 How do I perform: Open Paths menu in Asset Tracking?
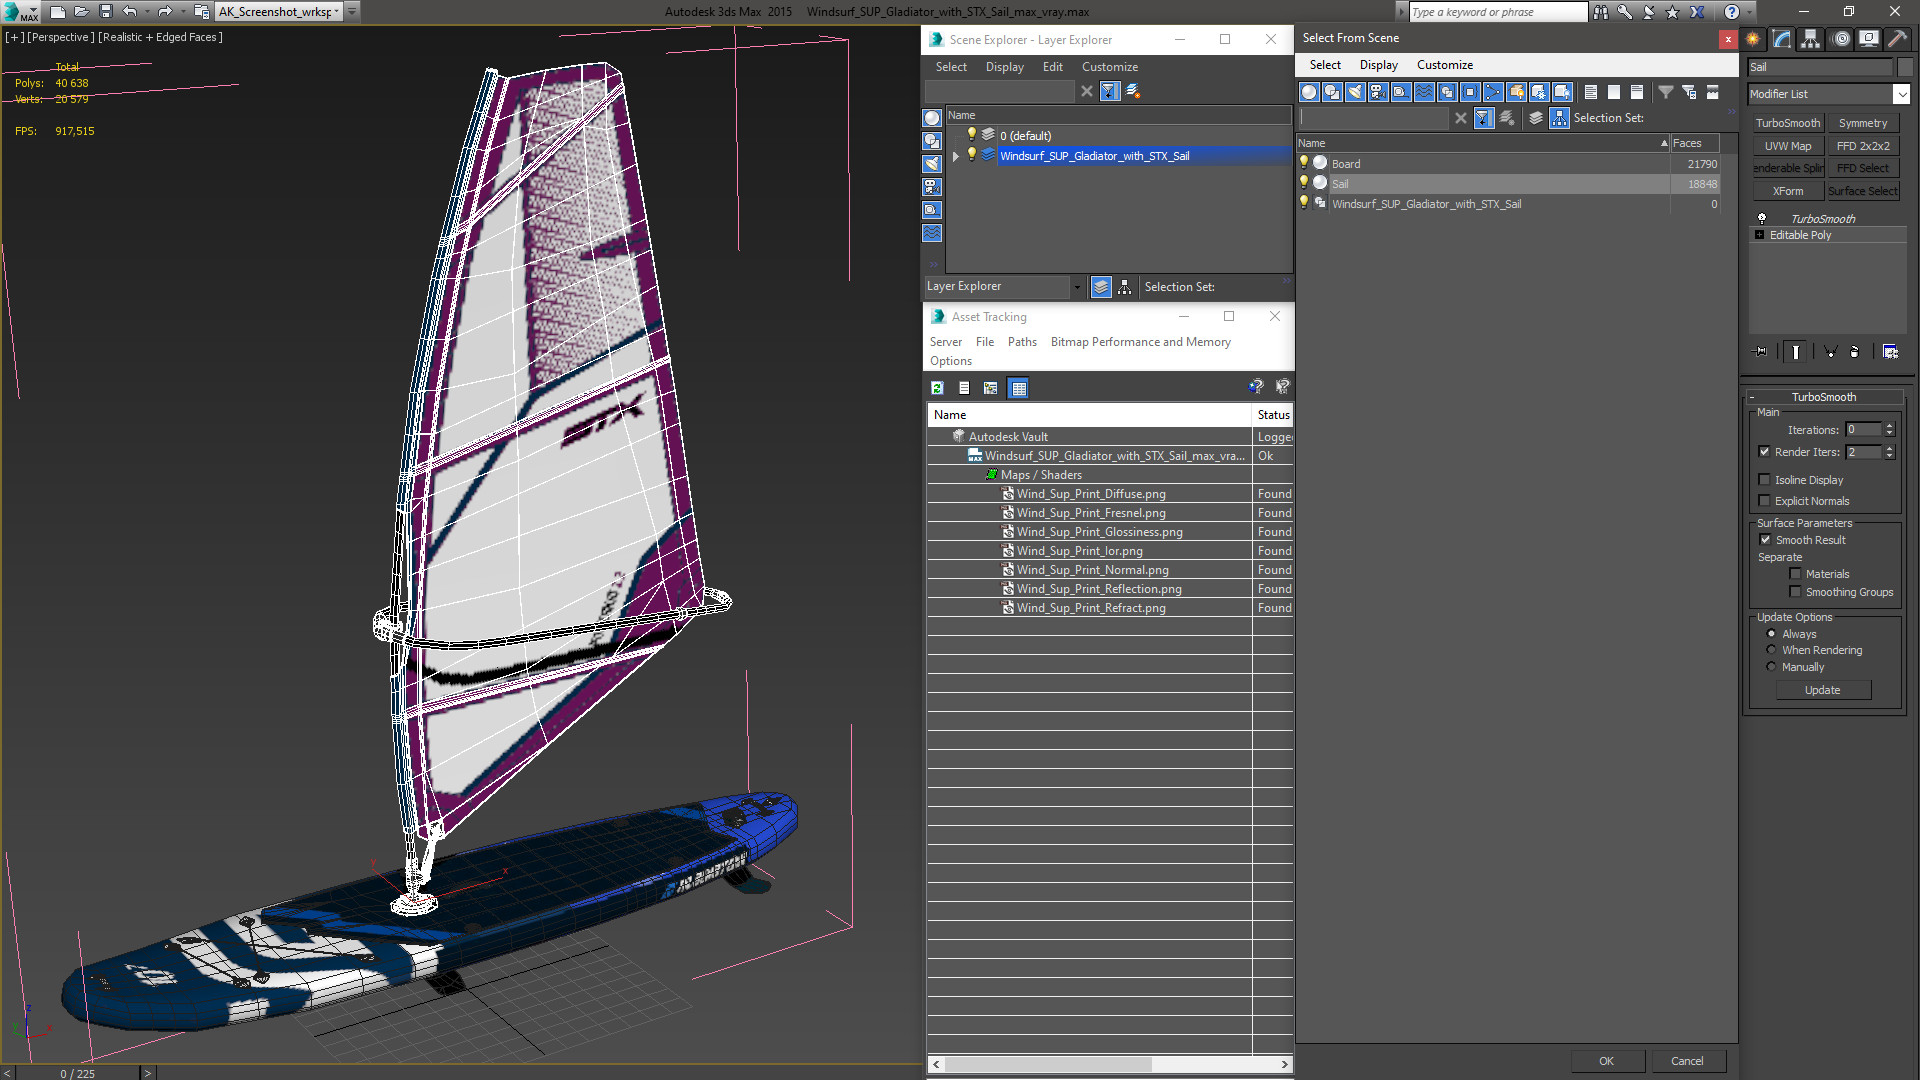point(1022,342)
